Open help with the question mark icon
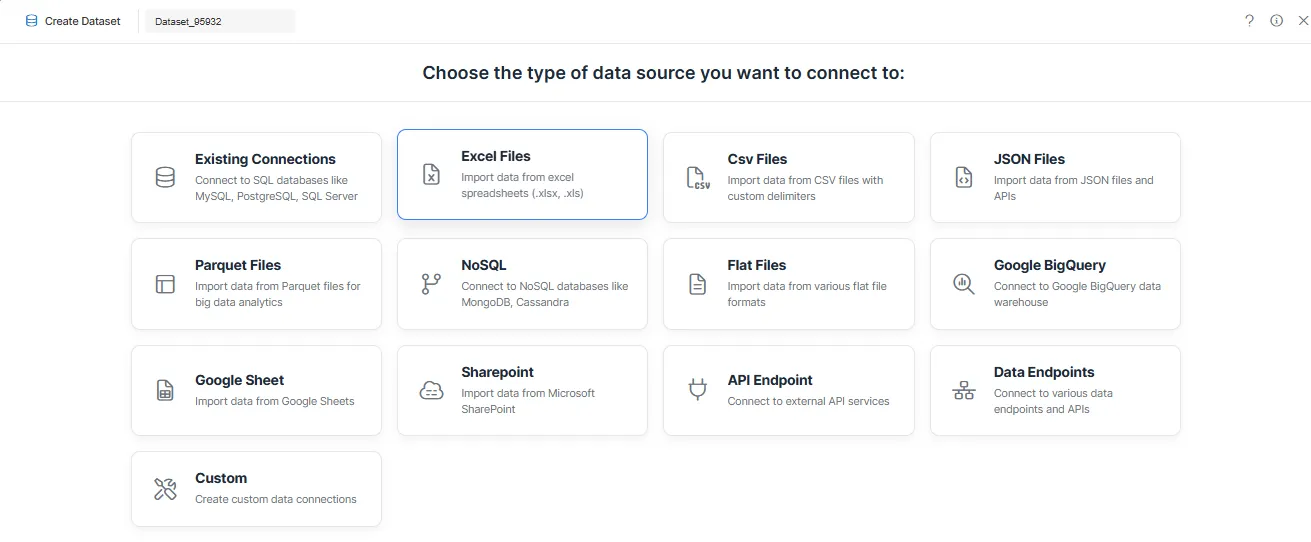 pyautogui.click(x=1250, y=21)
